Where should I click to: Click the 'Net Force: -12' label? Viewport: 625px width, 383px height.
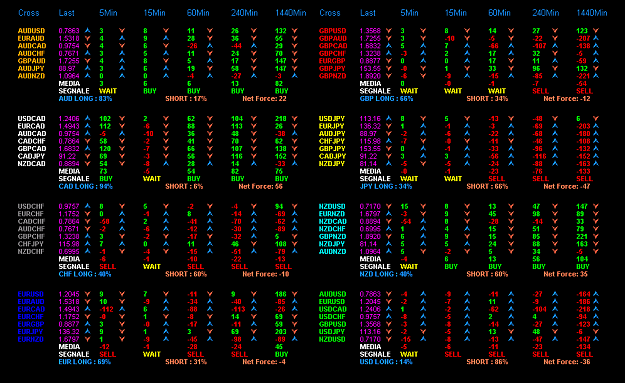567,98
